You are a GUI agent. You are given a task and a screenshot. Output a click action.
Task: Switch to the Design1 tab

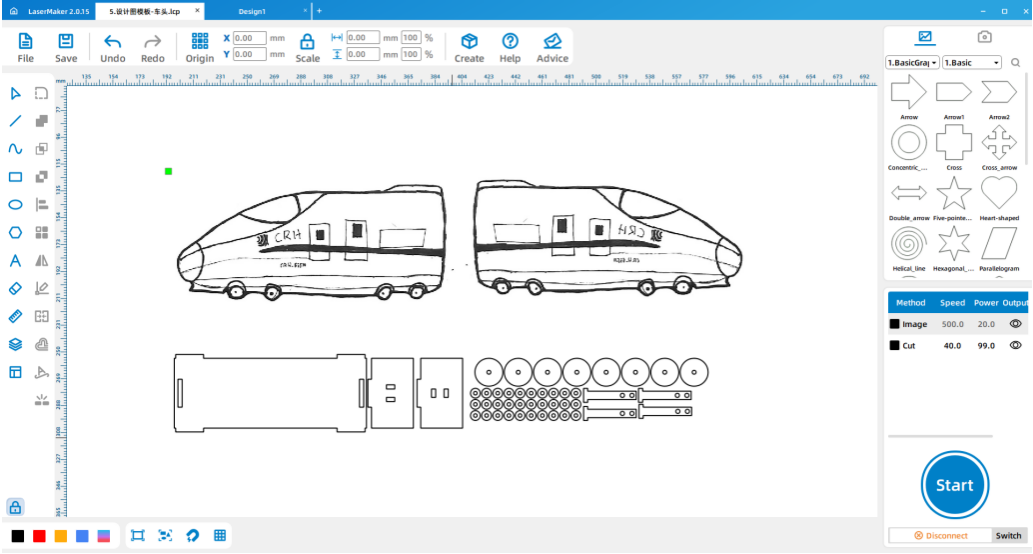[252, 10]
